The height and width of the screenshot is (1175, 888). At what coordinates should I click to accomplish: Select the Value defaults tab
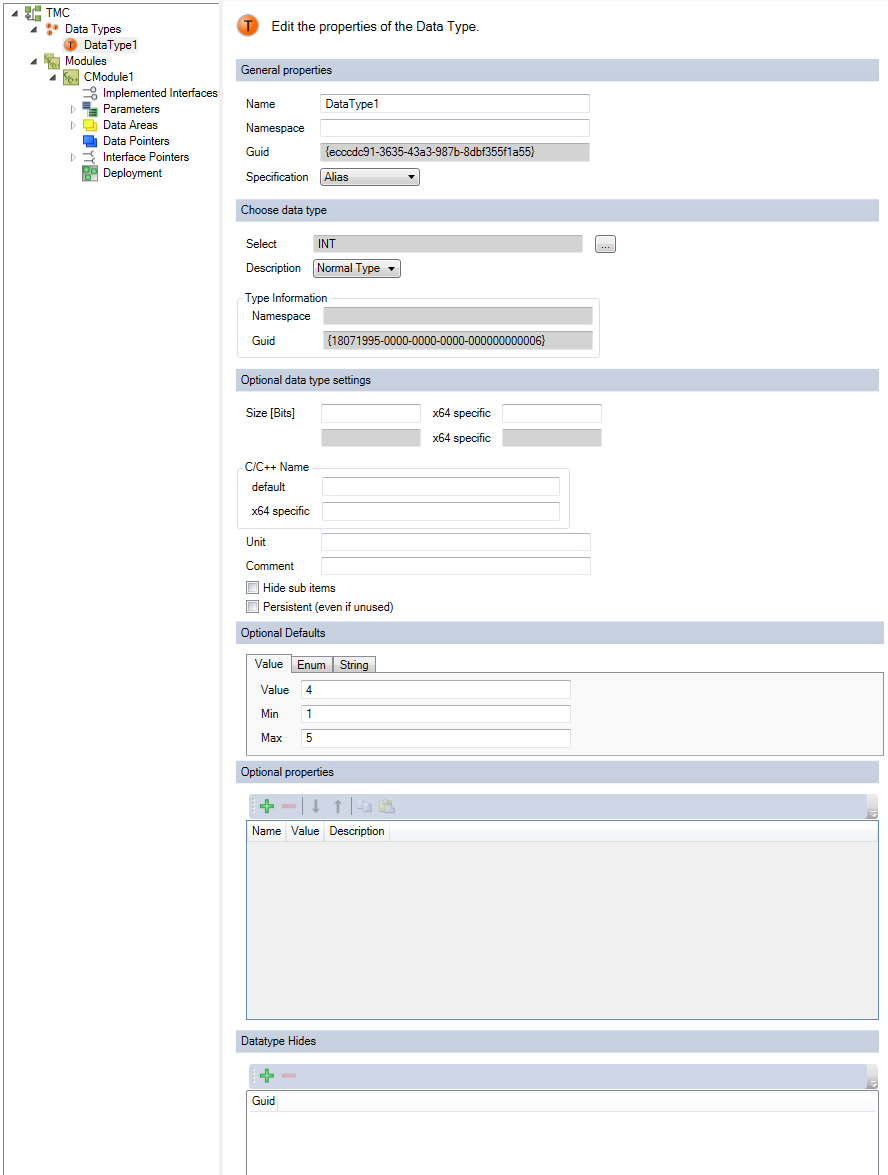tap(268, 664)
